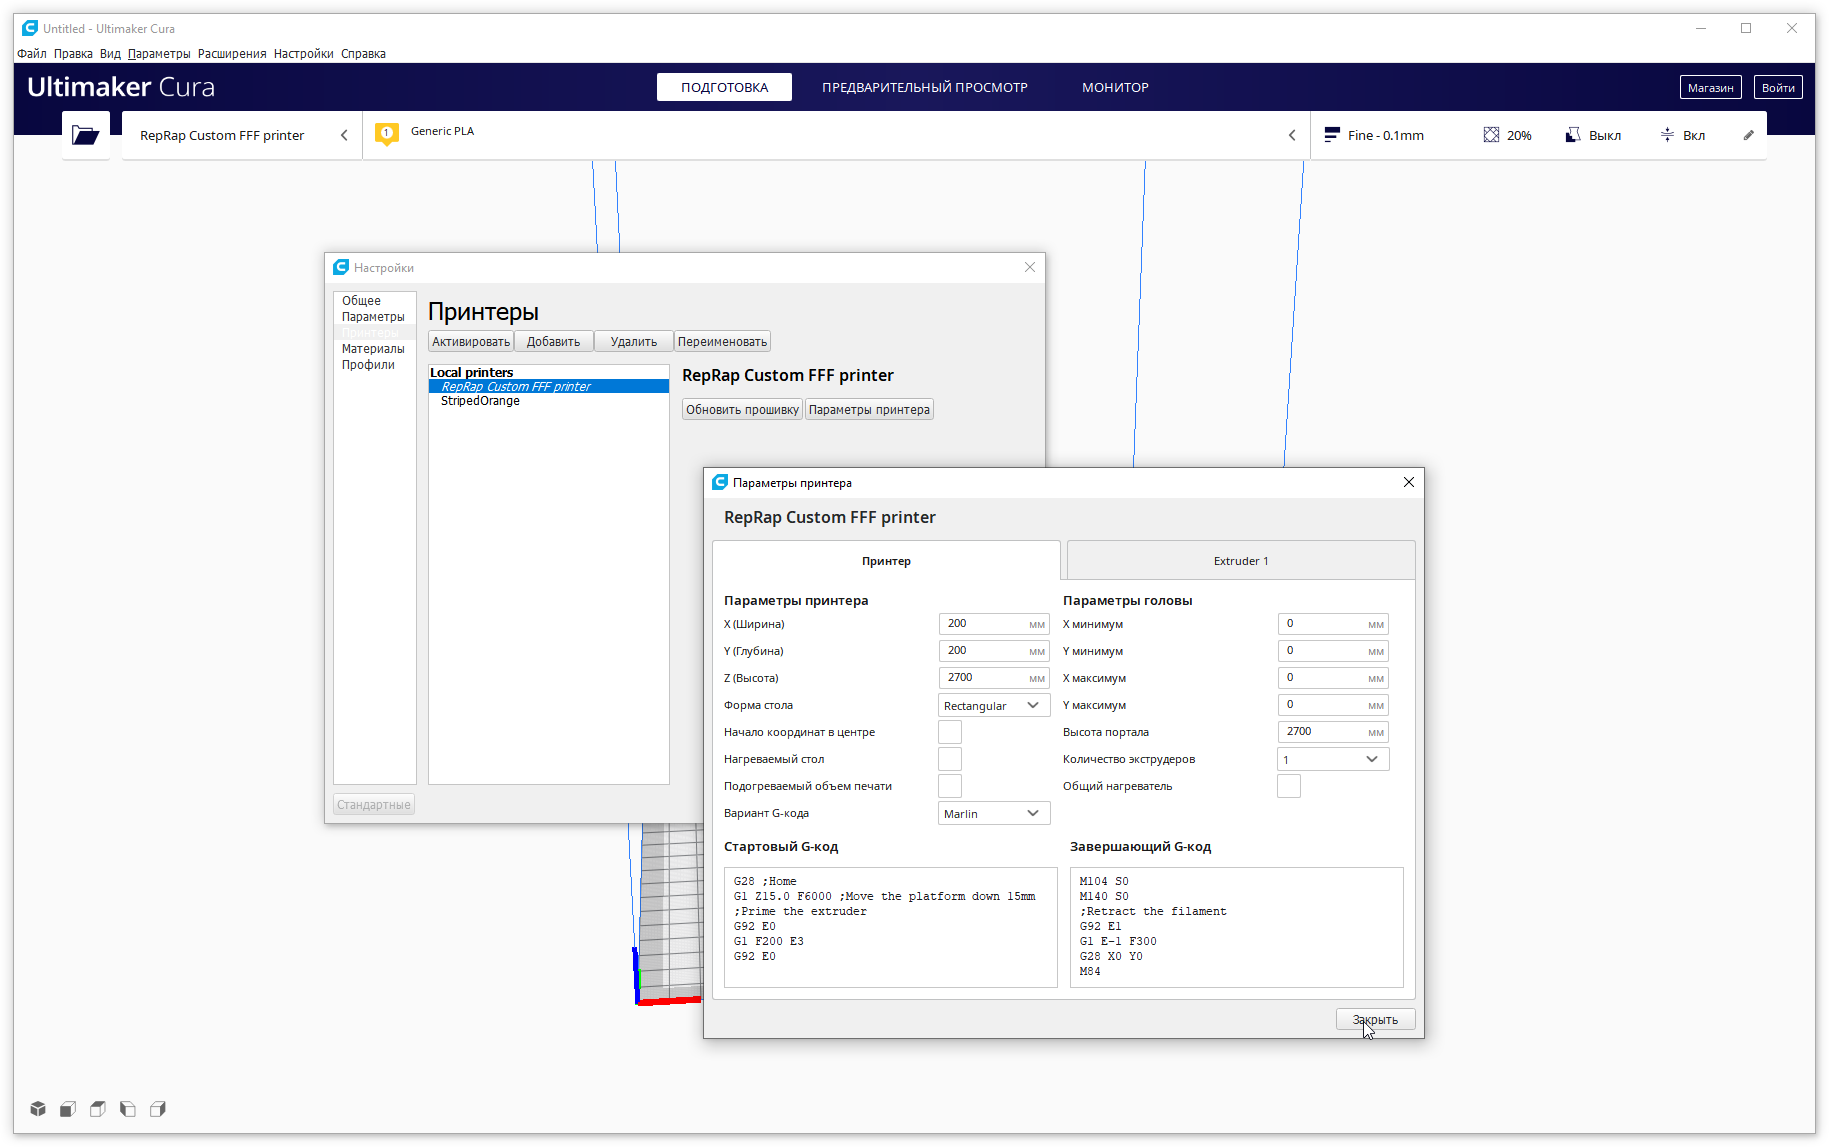Click the Войти sign-in button

coord(1778,87)
